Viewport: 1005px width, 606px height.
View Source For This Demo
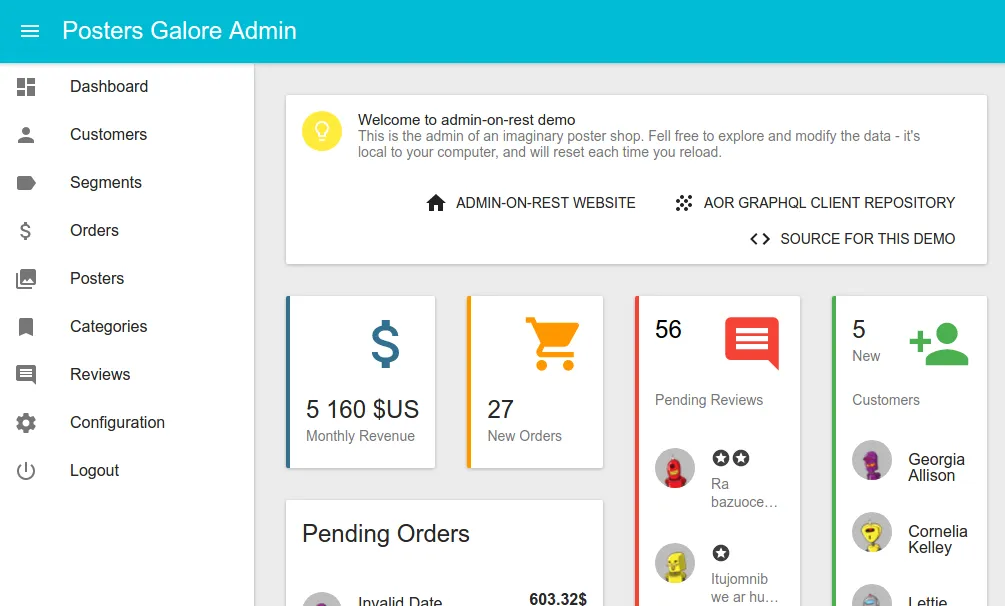(853, 239)
